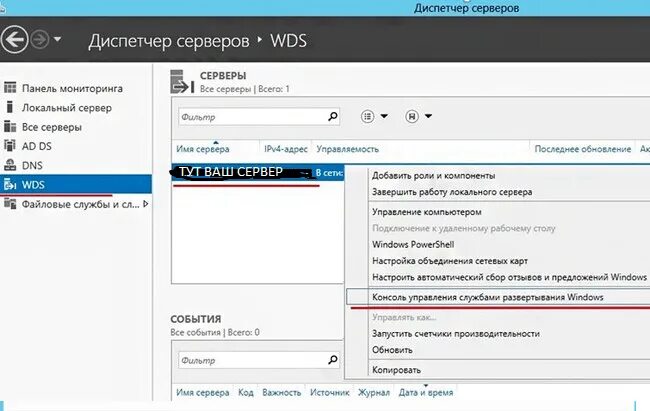Select AD DS in the sidebar

[37, 146]
